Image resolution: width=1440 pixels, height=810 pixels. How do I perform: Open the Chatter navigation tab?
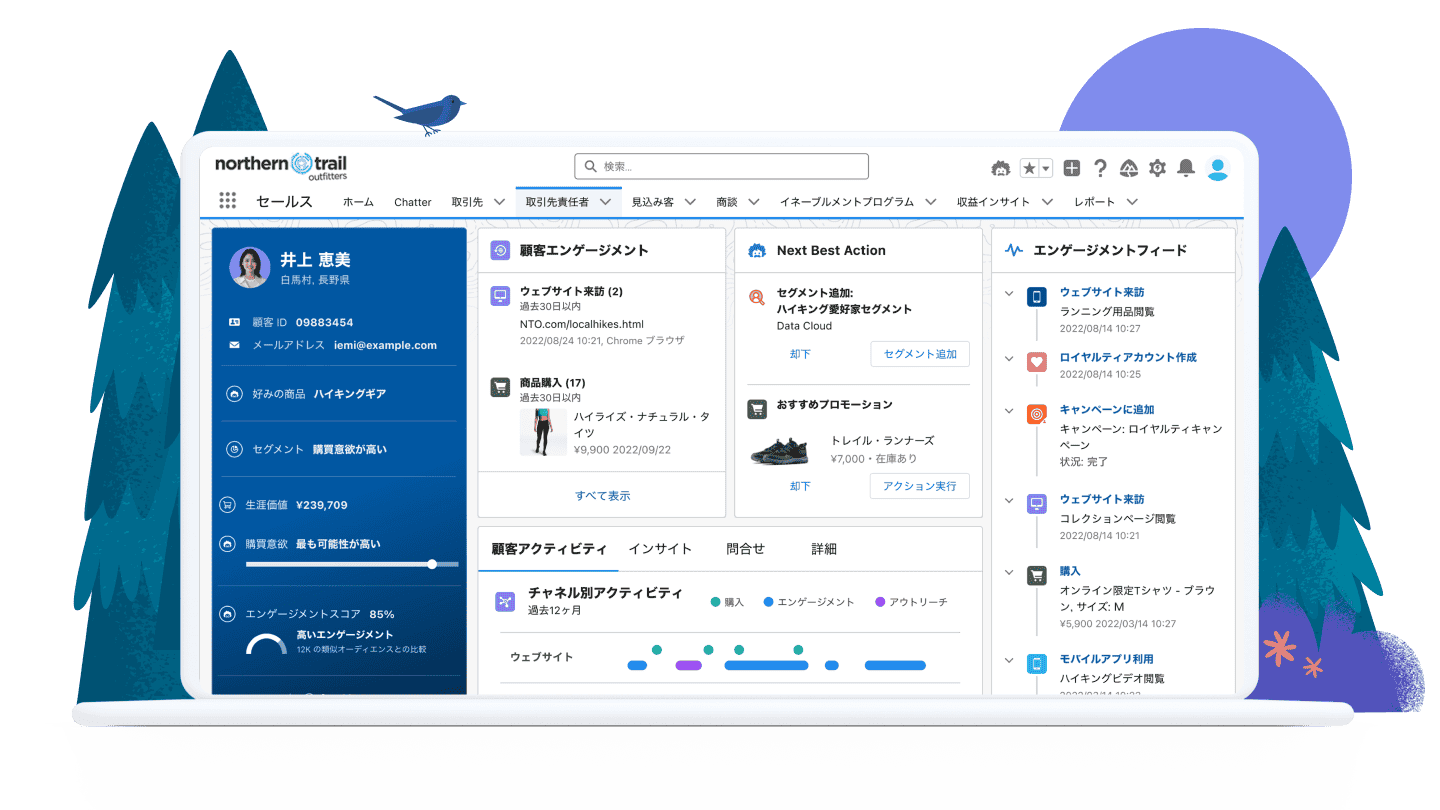pos(412,202)
